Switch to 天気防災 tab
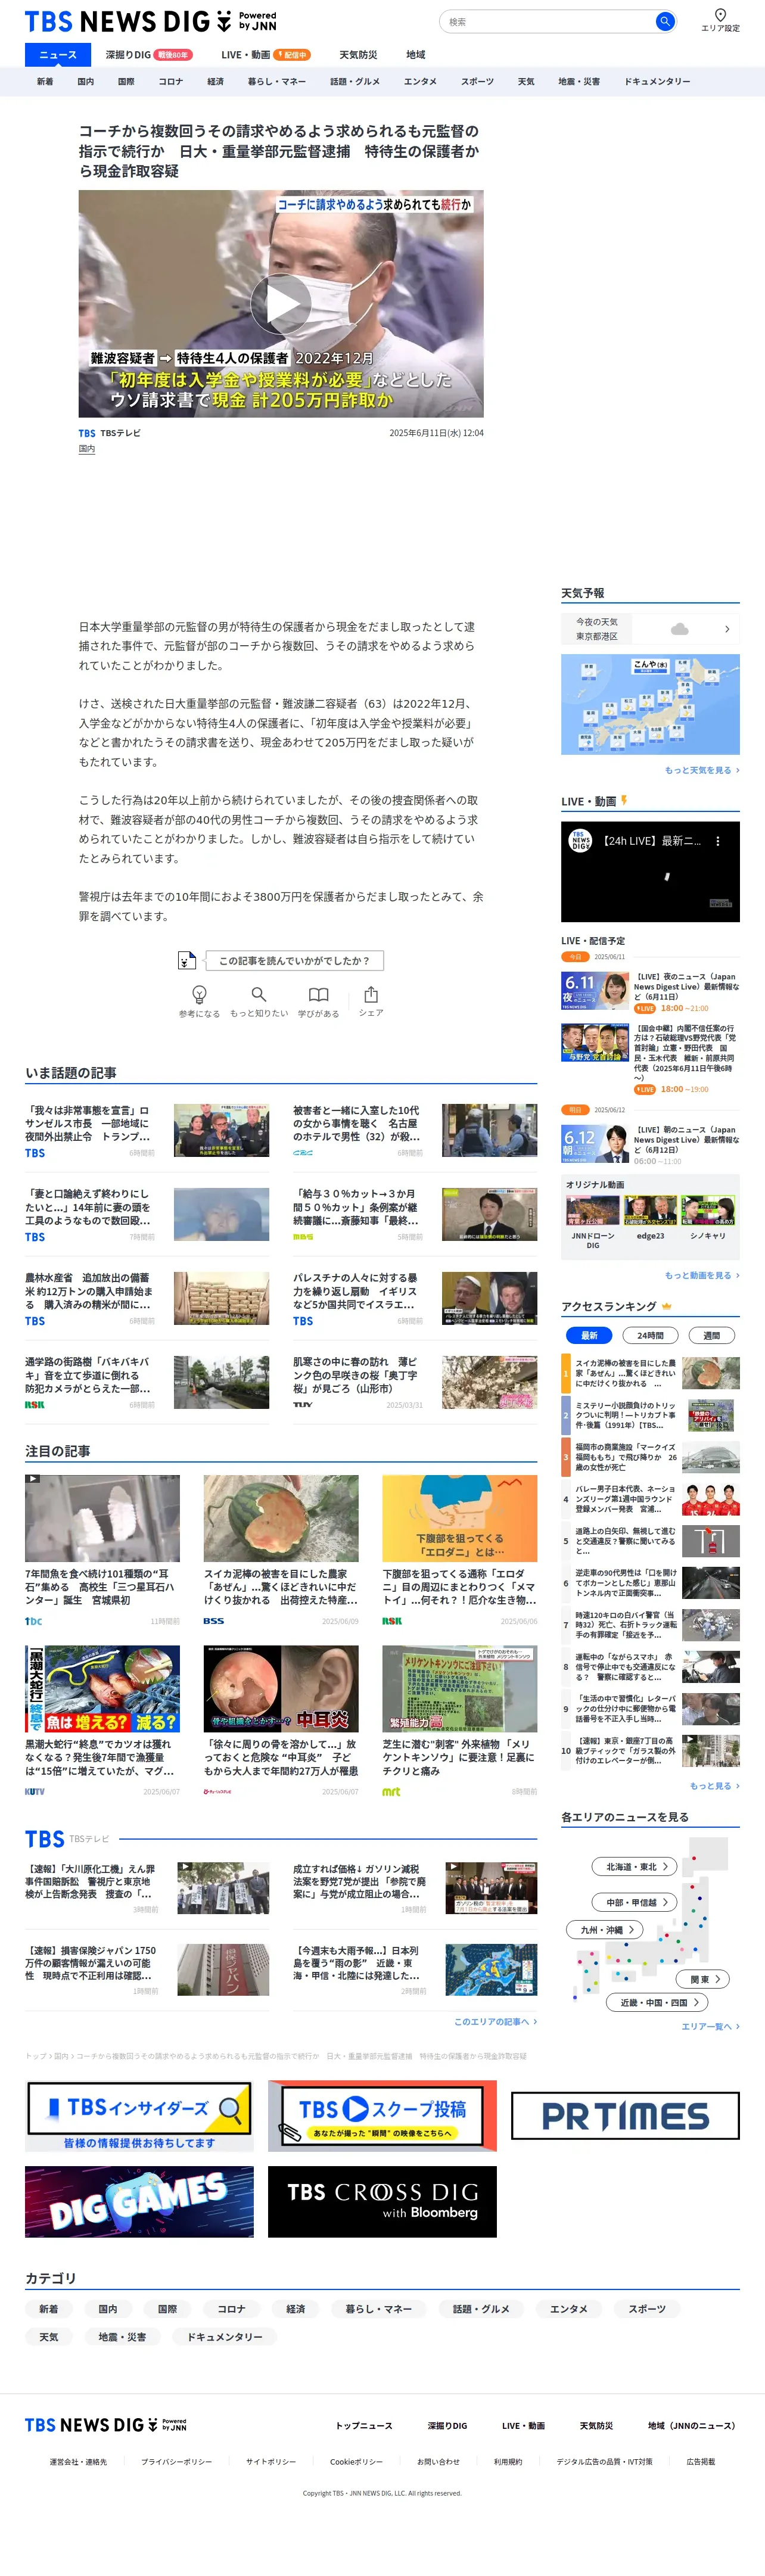 point(357,55)
